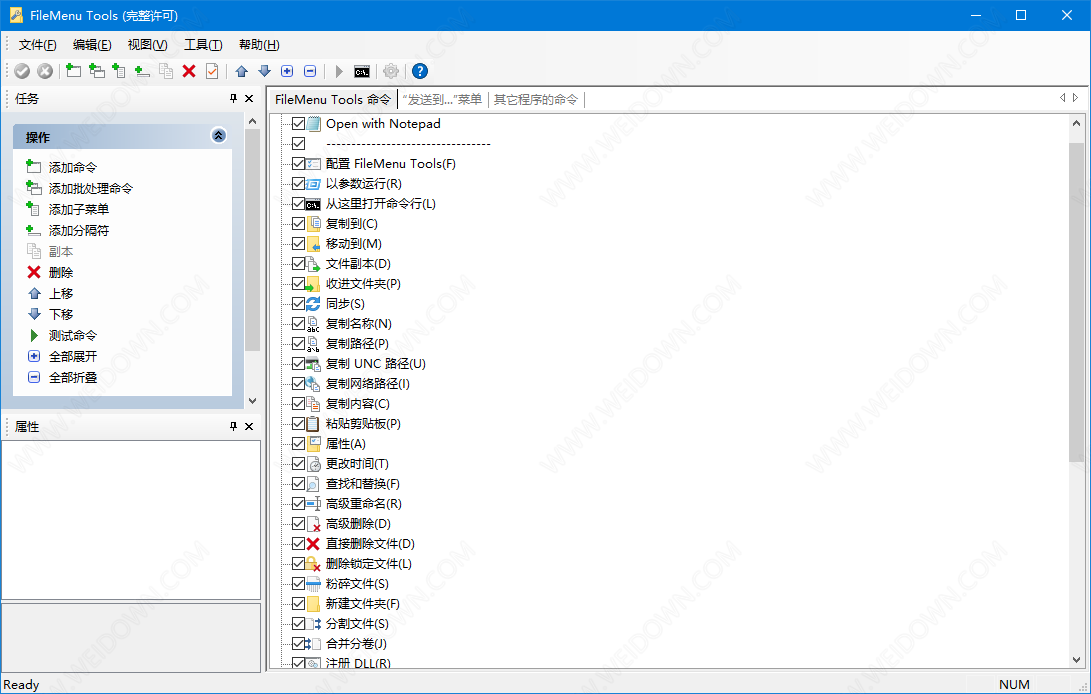This screenshot has height=694, width=1091.
Task: Switch to the 其它程序的命令 tab
Action: 536,100
